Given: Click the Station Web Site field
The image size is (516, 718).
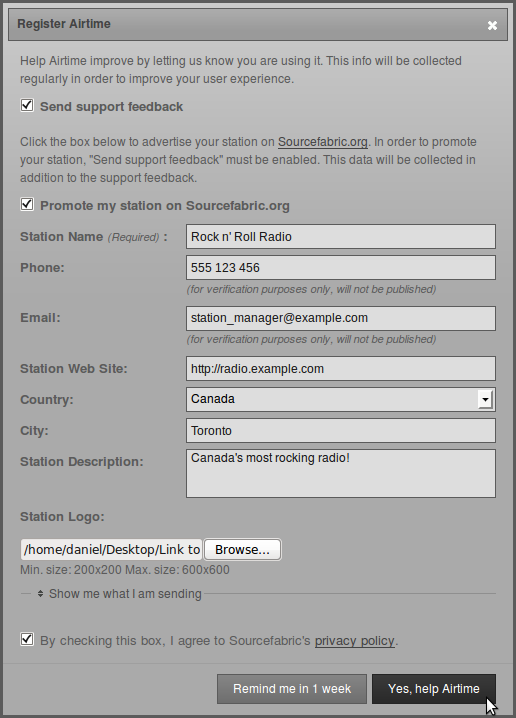Looking at the screenshot, I should pyautogui.click(x=341, y=369).
